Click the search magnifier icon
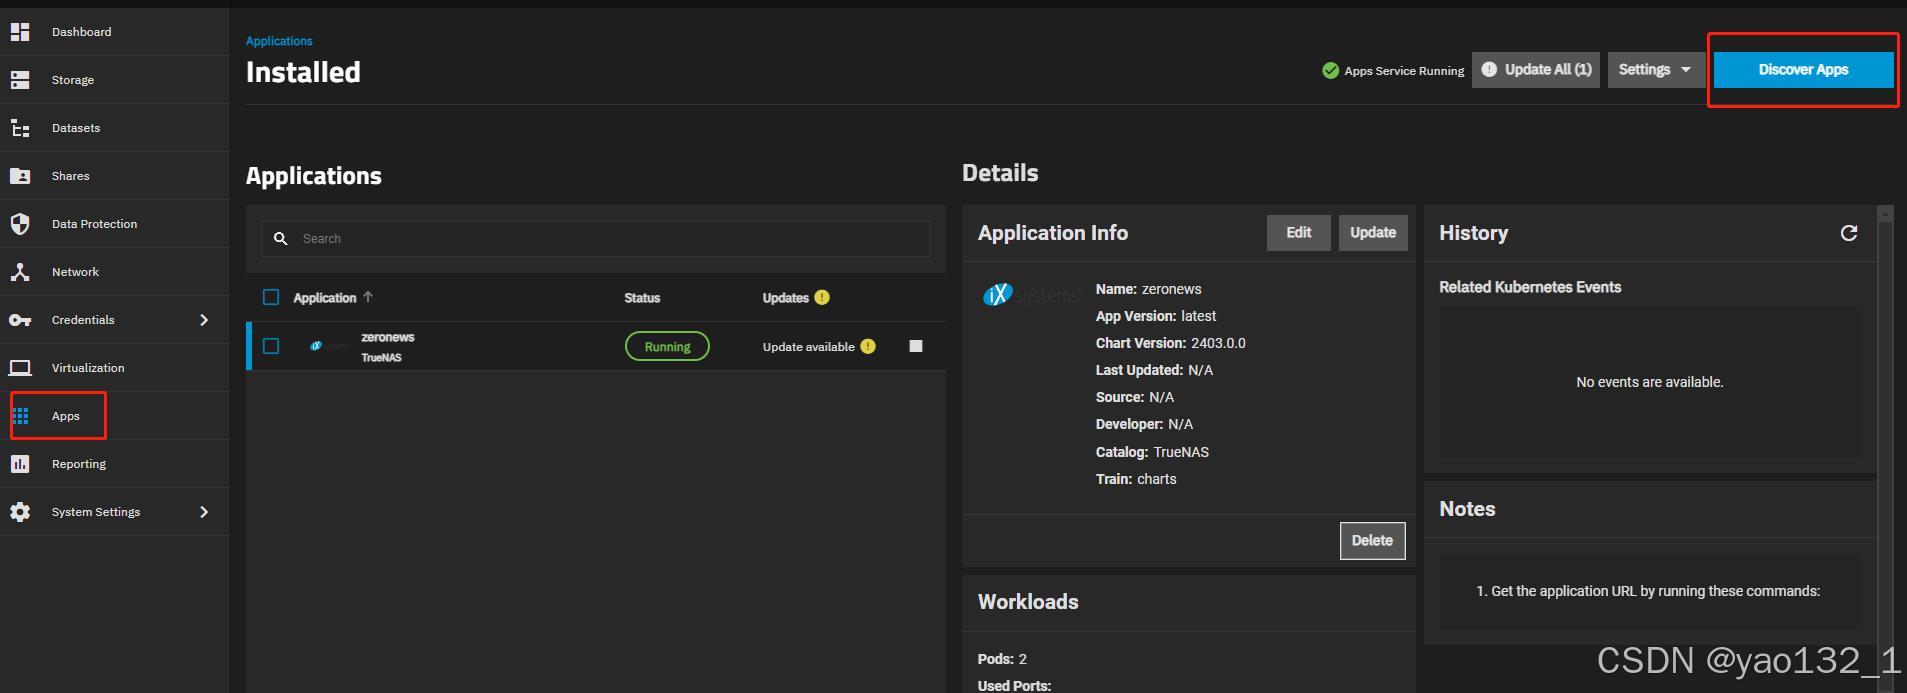The height and width of the screenshot is (693, 1907). tap(281, 239)
